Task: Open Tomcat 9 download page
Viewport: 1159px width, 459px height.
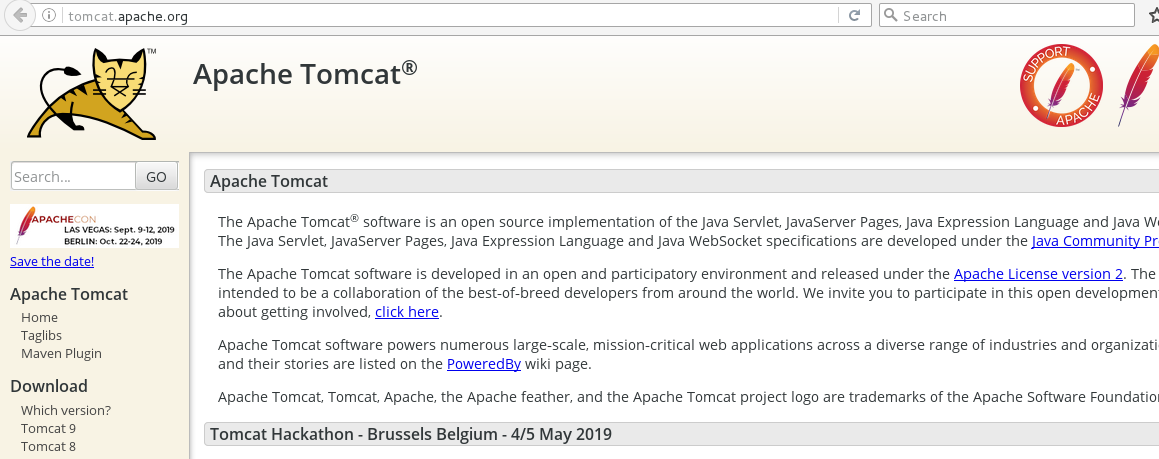Action: pyautogui.click(x=48, y=428)
